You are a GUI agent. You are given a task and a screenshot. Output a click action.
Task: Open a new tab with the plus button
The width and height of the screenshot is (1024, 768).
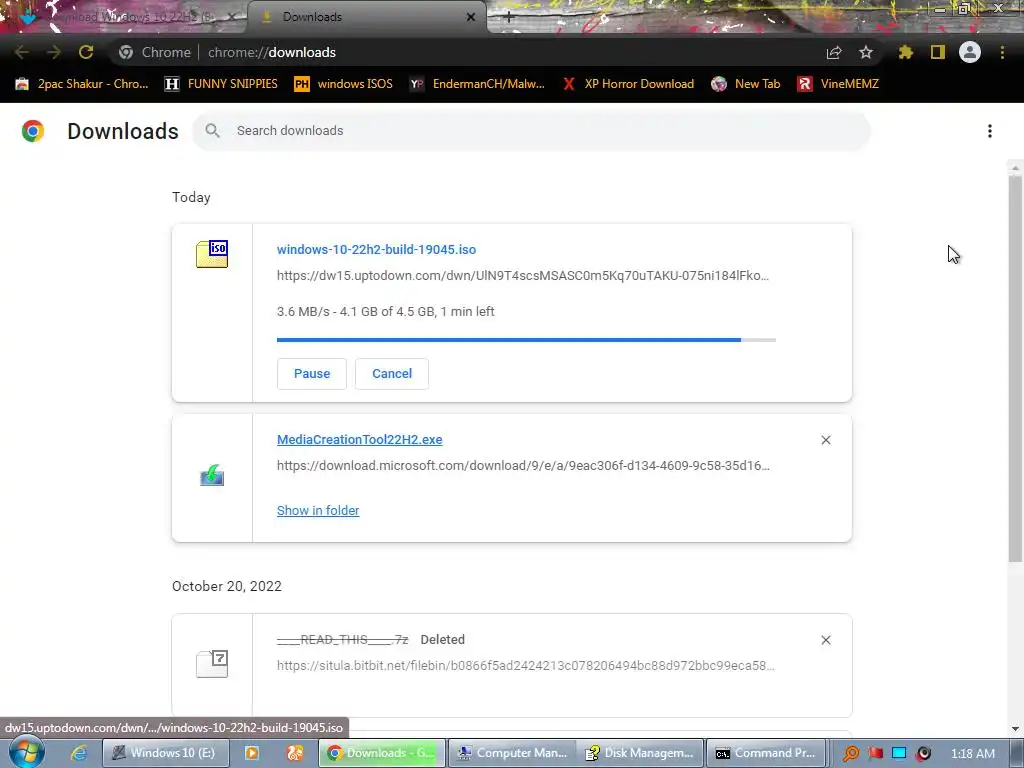tap(509, 17)
